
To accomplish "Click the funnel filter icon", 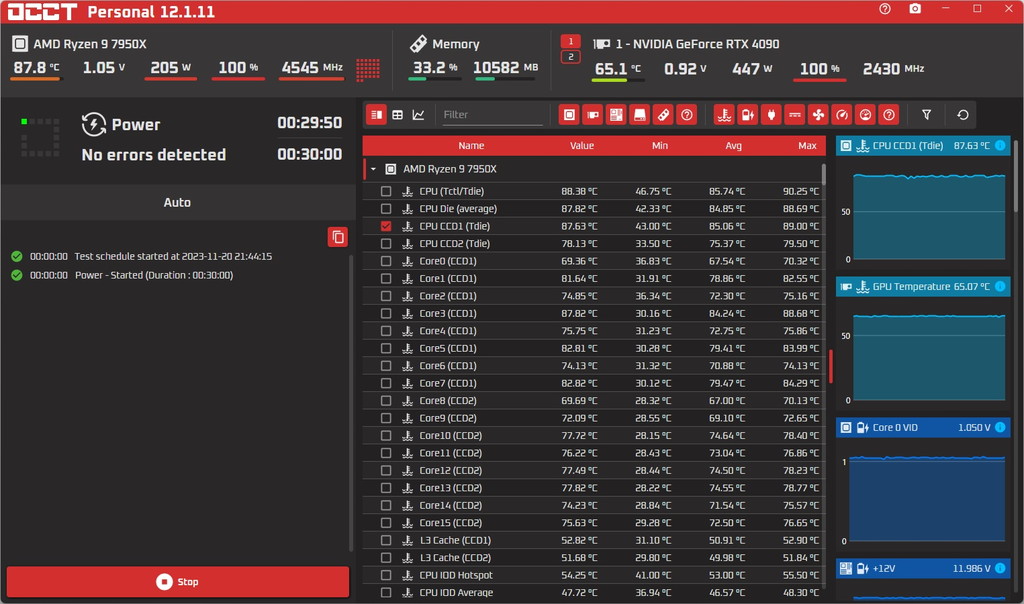I will [x=926, y=115].
